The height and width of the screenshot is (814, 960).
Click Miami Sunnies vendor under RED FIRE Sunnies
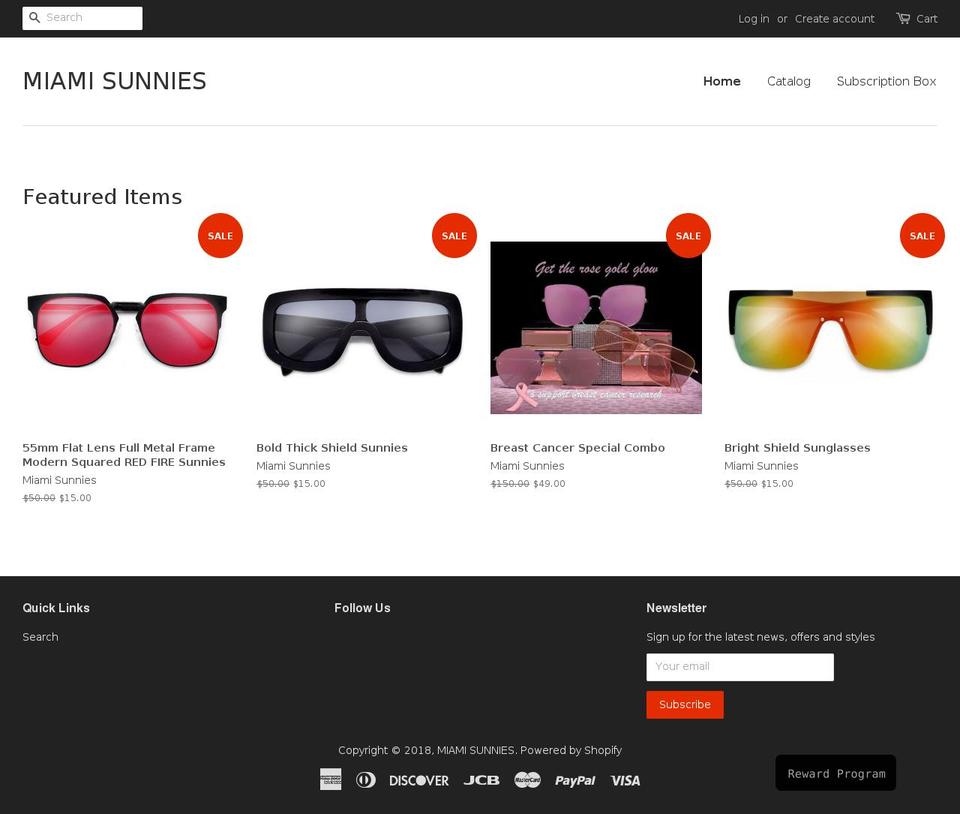pyautogui.click(x=59, y=480)
